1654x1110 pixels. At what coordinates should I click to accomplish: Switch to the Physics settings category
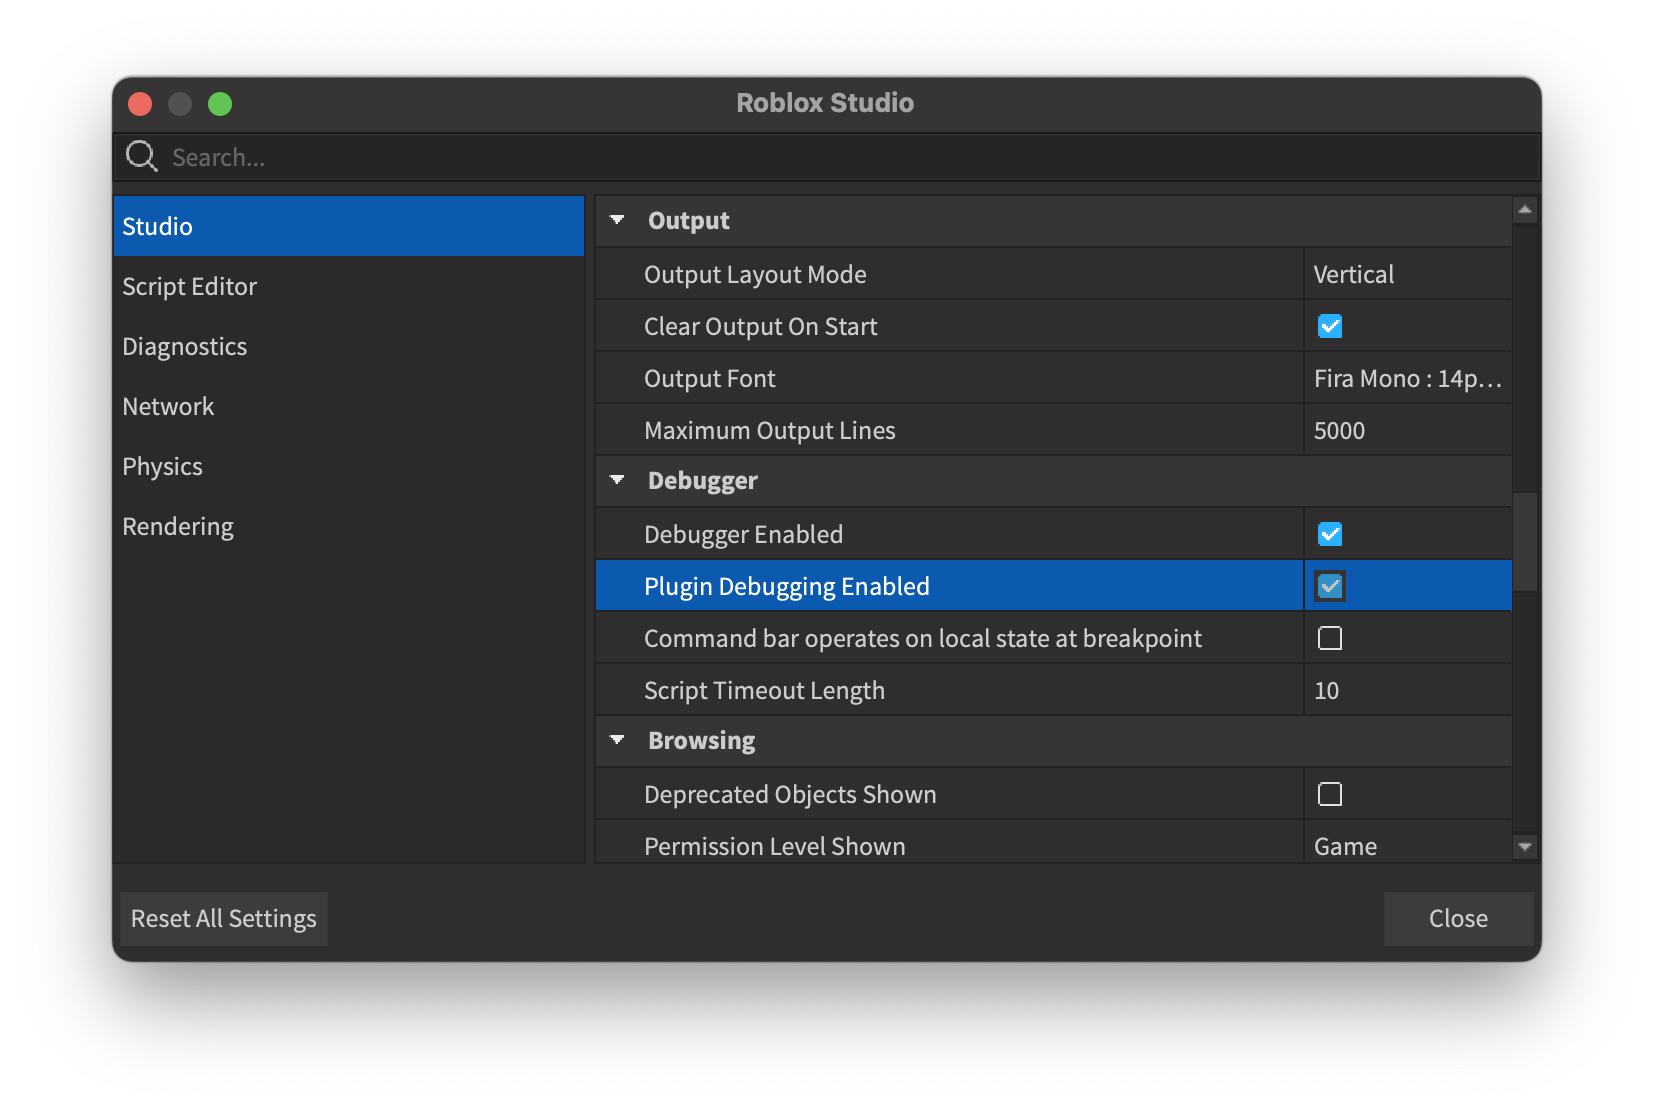click(x=349, y=466)
